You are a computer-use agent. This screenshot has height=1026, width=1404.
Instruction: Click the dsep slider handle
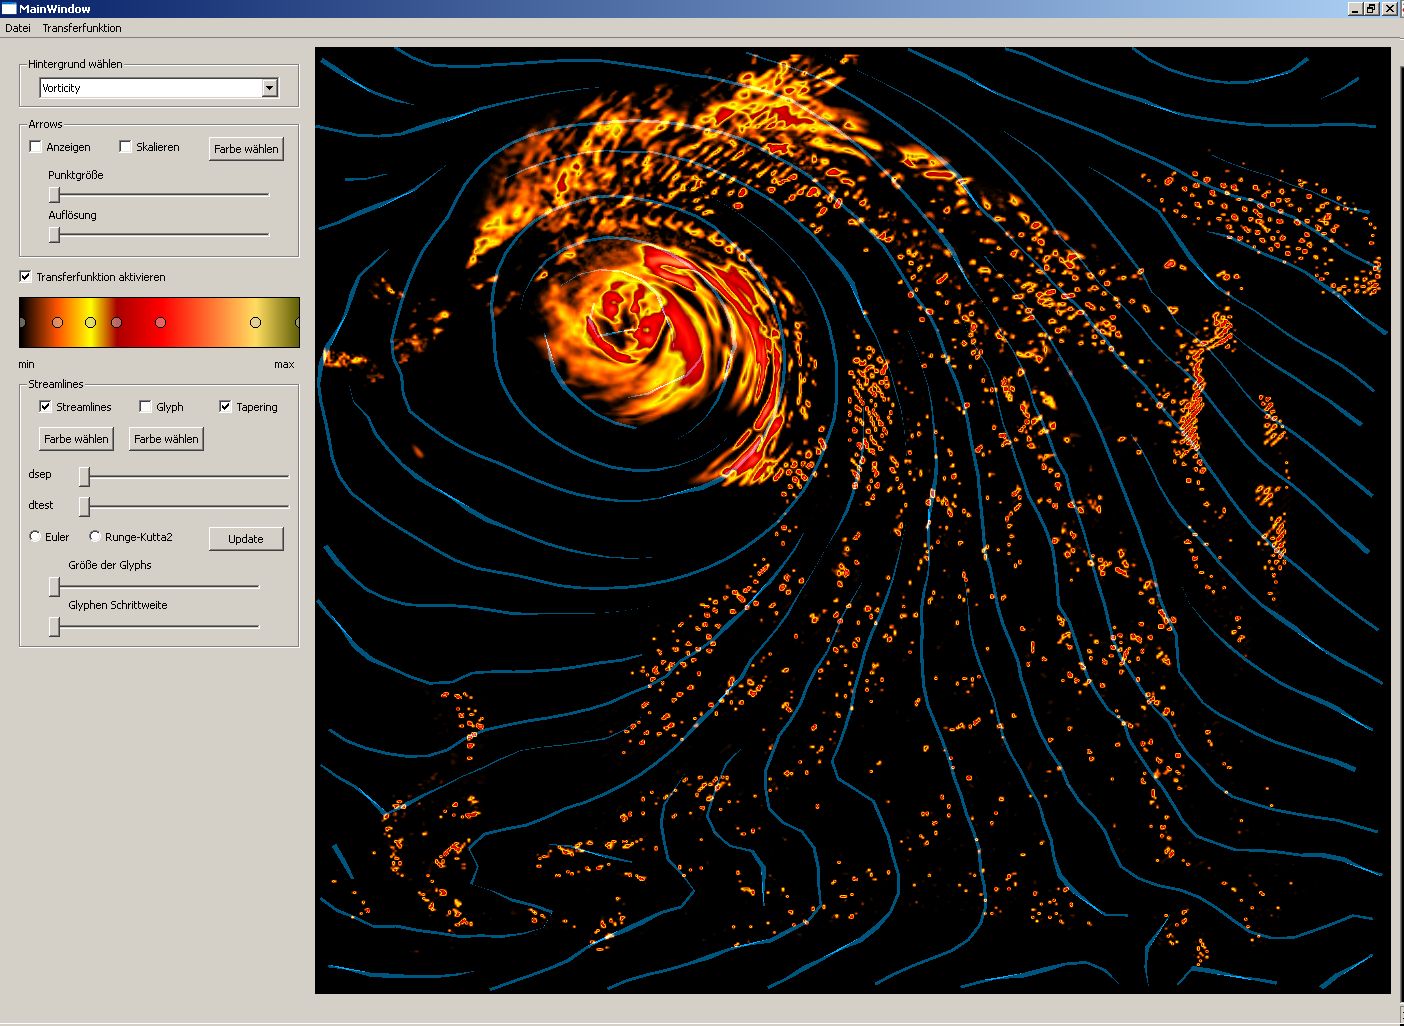click(x=85, y=476)
